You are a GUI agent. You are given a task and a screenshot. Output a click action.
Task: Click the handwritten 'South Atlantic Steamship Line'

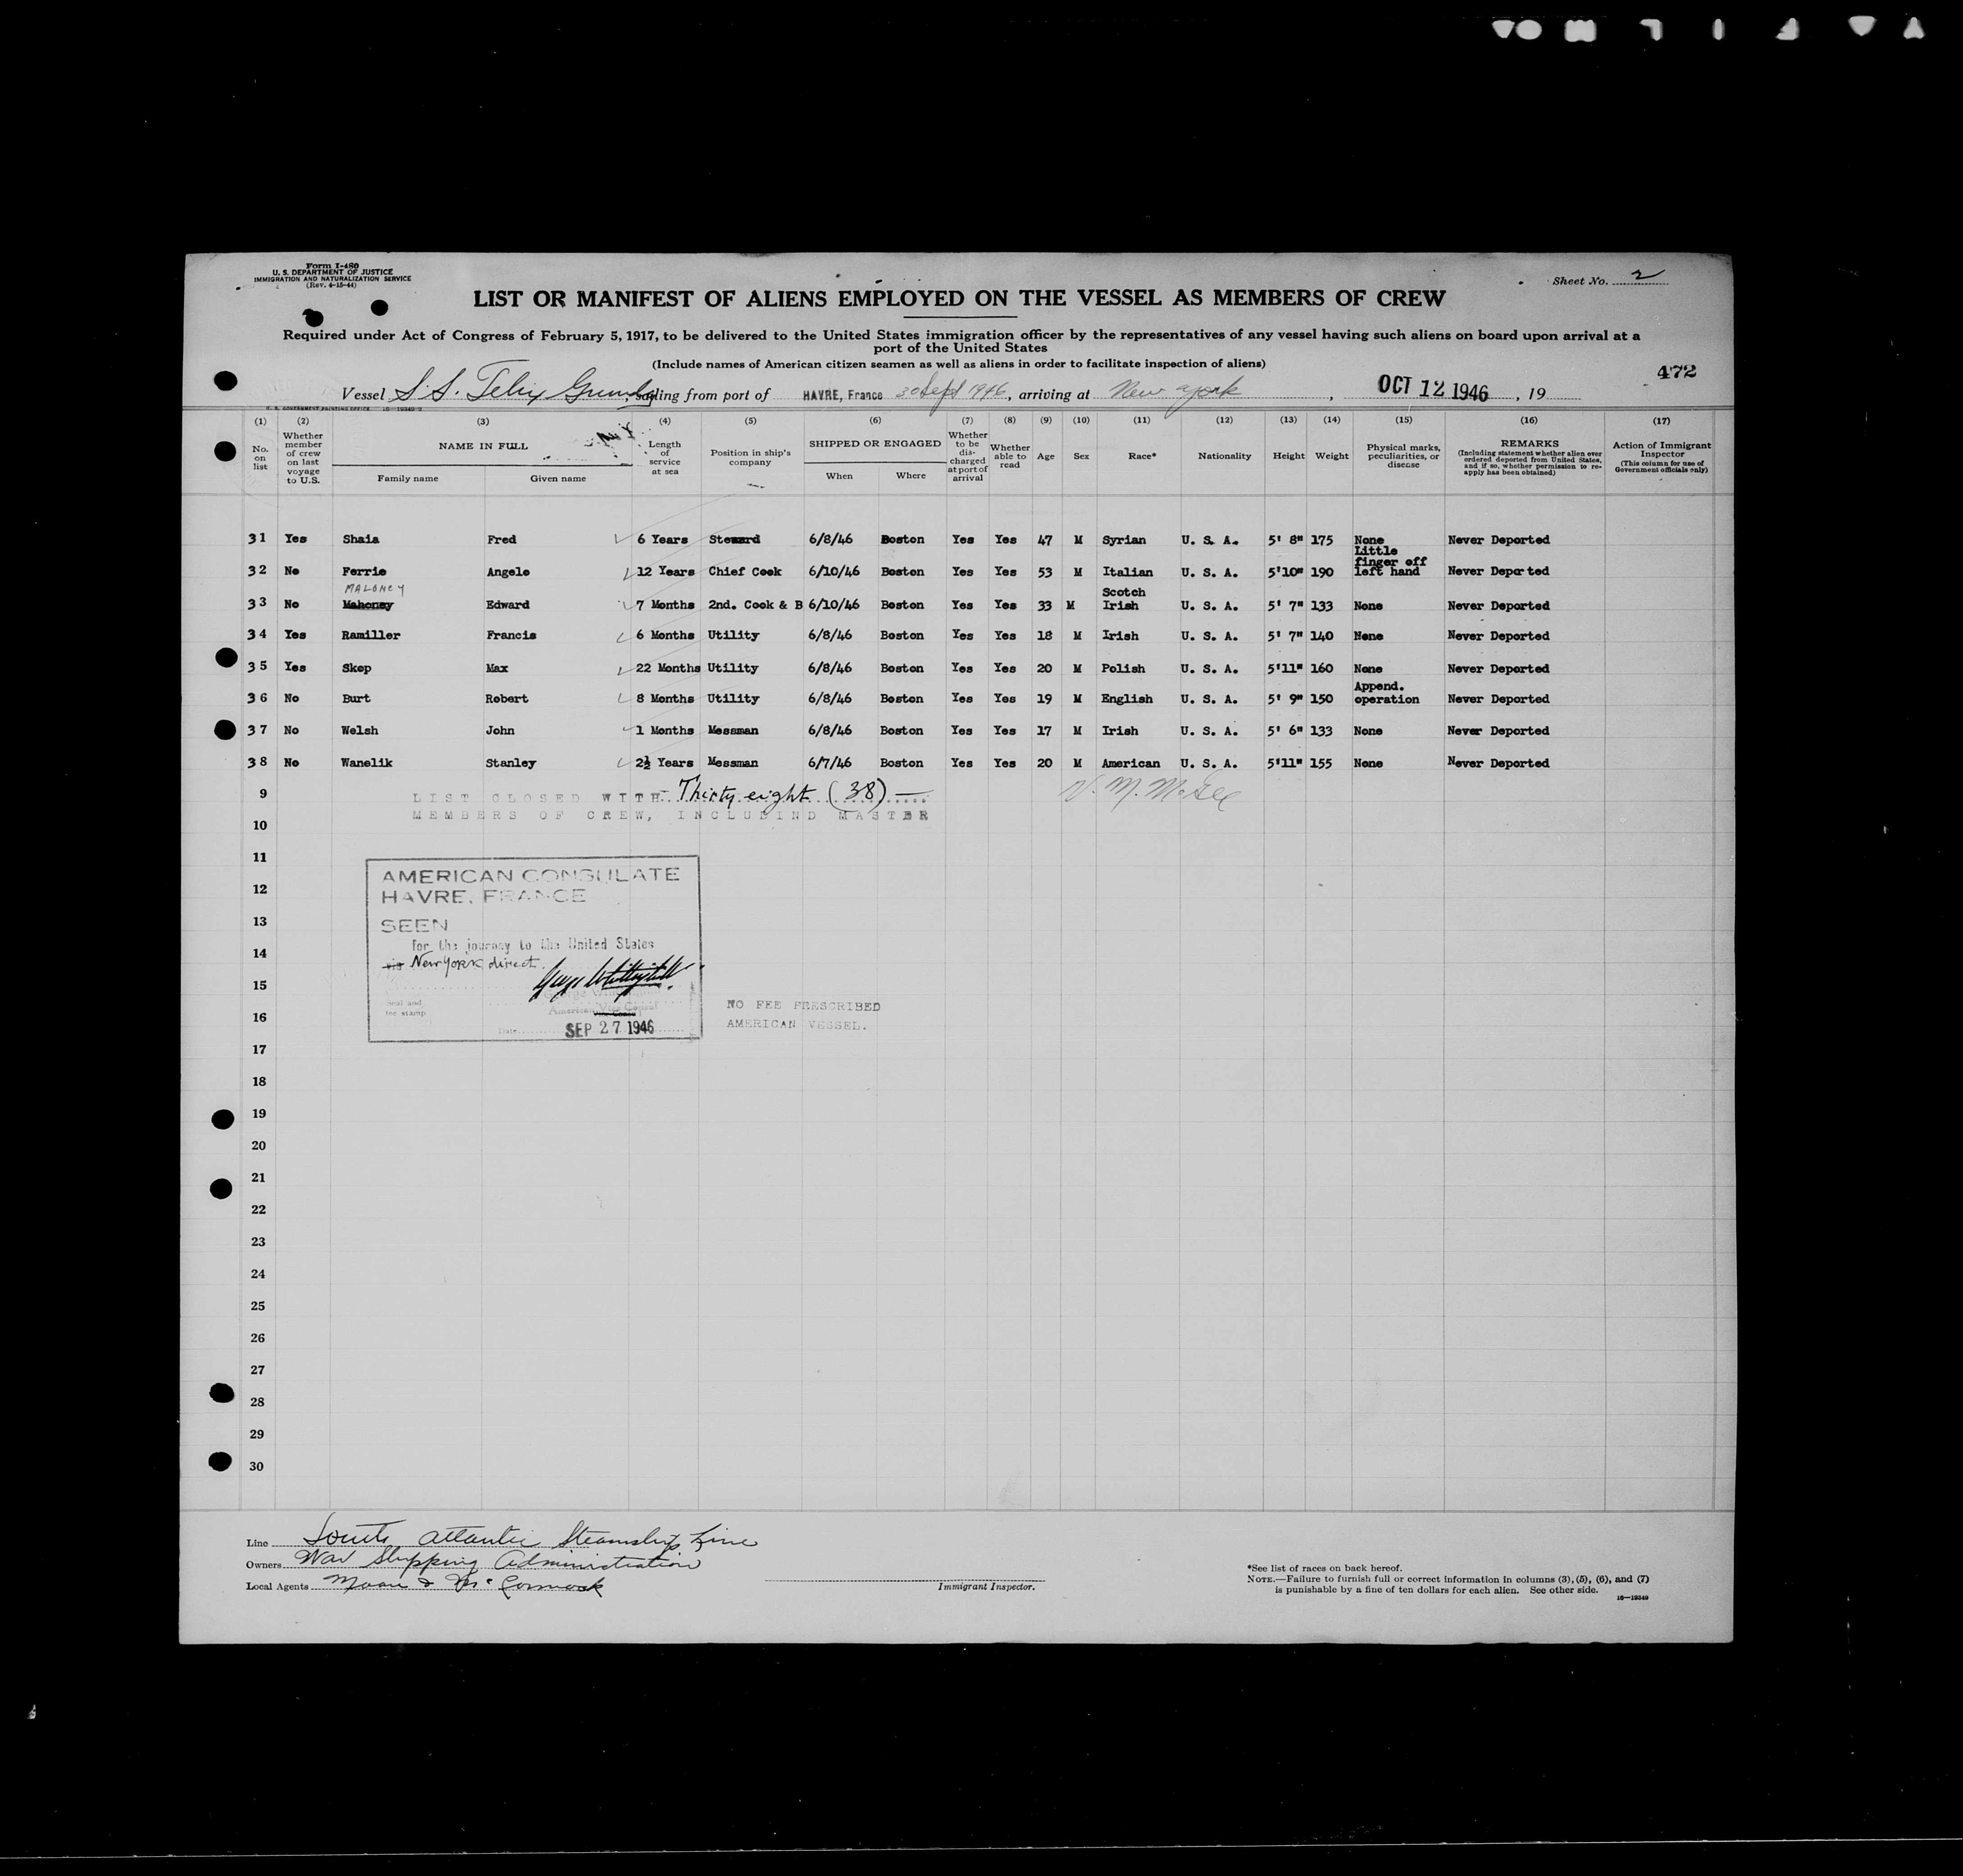(x=529, y=1539)
